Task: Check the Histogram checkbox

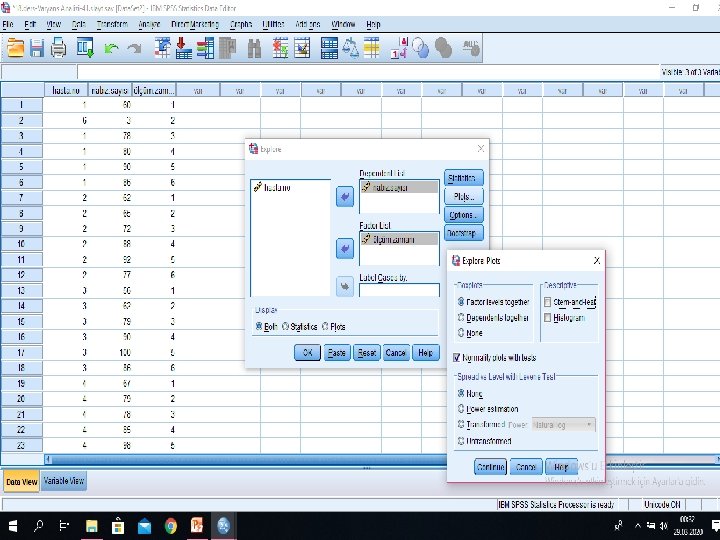Action: tap(547, 317)
